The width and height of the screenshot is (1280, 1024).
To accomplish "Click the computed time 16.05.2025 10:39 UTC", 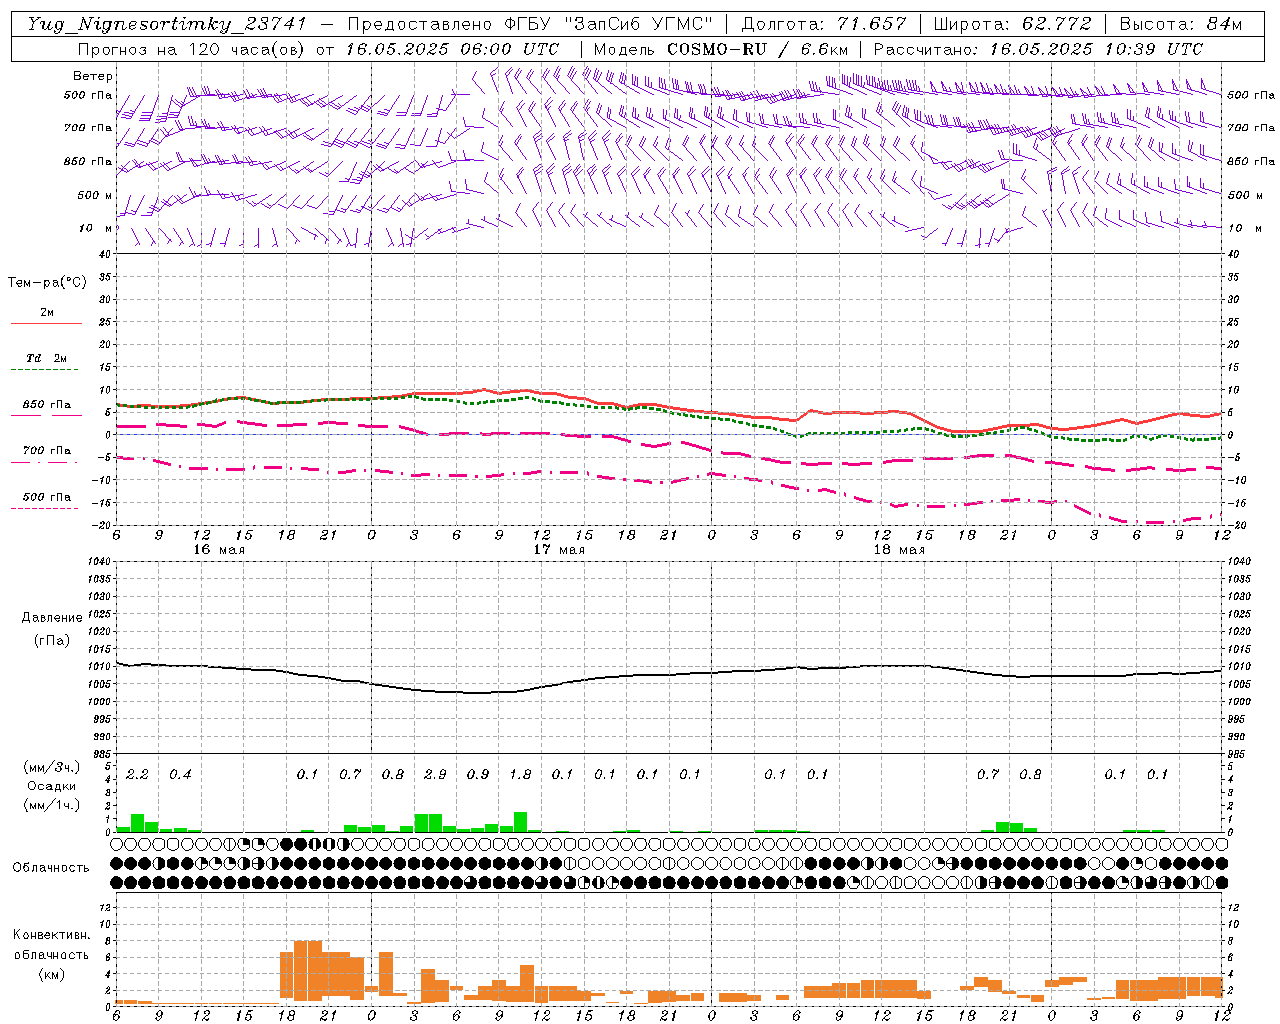I will [1096, 49].
